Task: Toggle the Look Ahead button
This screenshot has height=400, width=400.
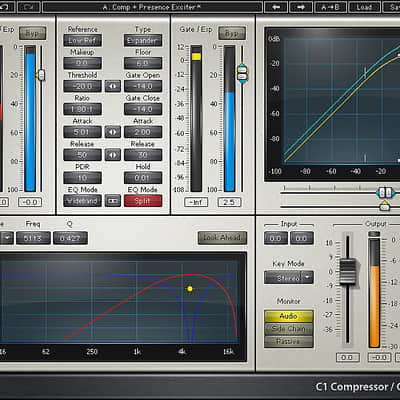Action: 222,238
